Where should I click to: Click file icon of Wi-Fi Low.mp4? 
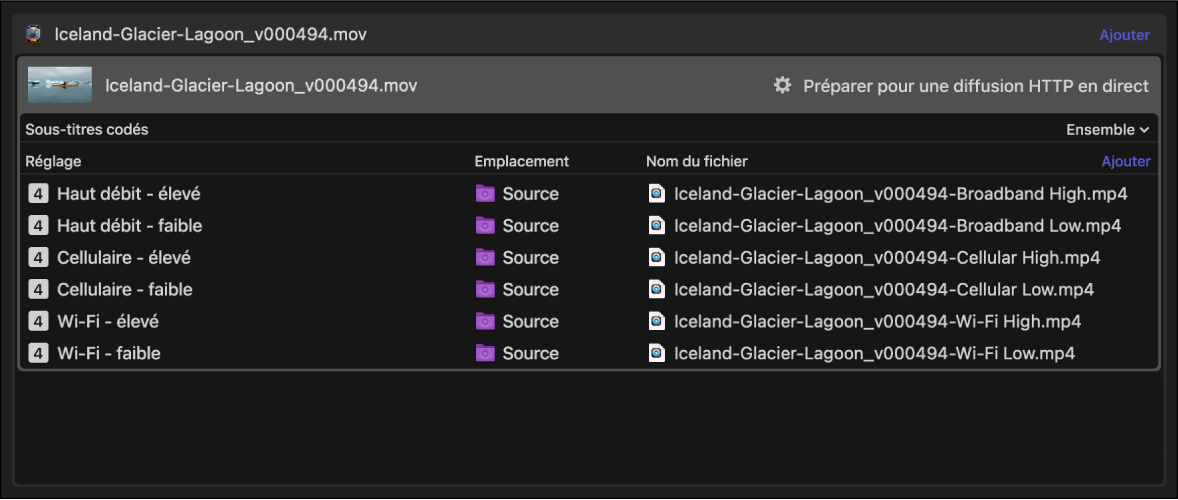657,354
